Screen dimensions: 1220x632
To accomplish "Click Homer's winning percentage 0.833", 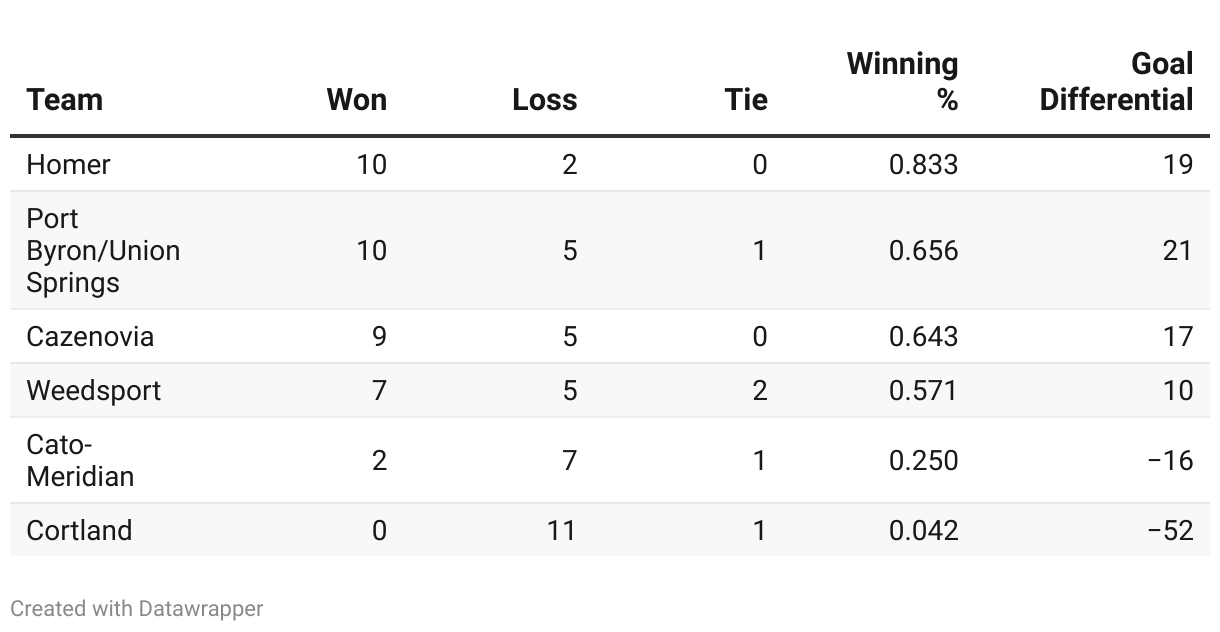I will click(x=923, y=164).
